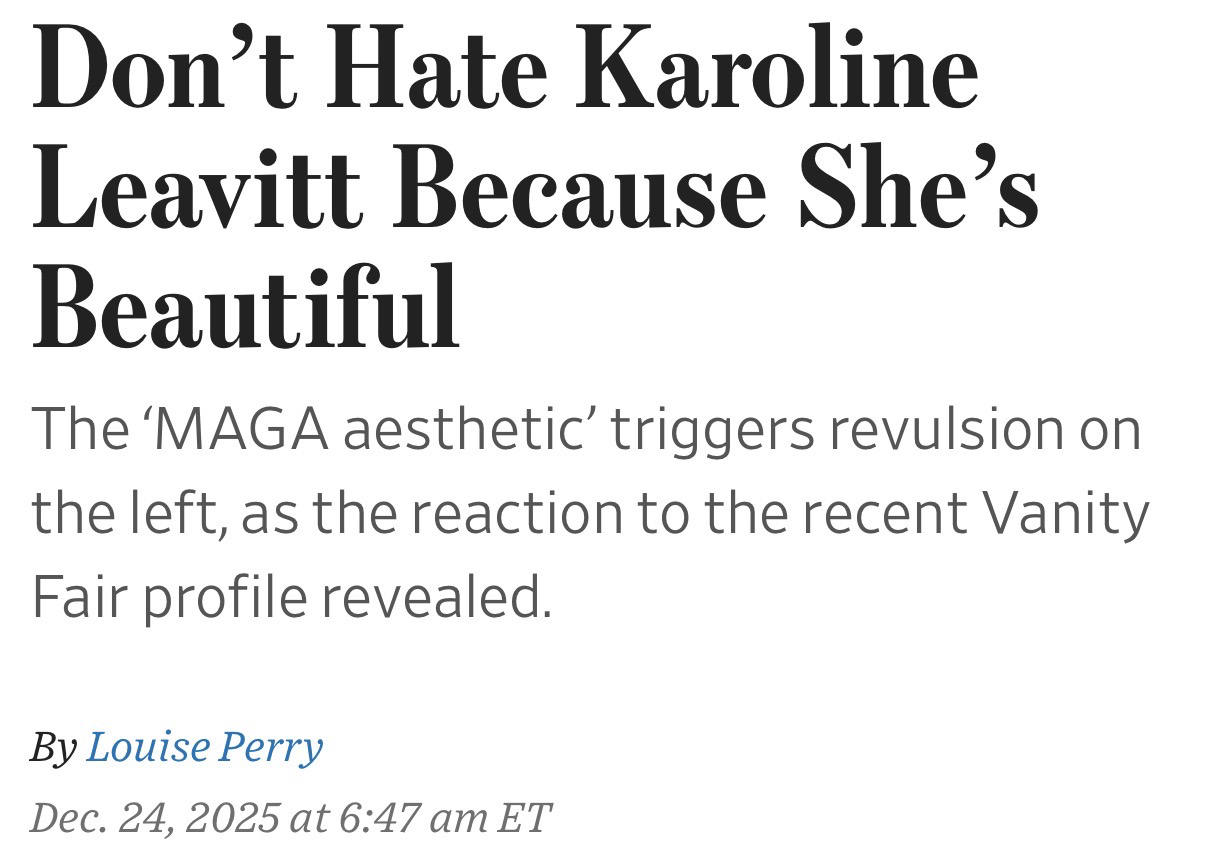Click 'triggers revulsion on' in the subheadline
This screenshot has width=1206, height=859.
876,430
